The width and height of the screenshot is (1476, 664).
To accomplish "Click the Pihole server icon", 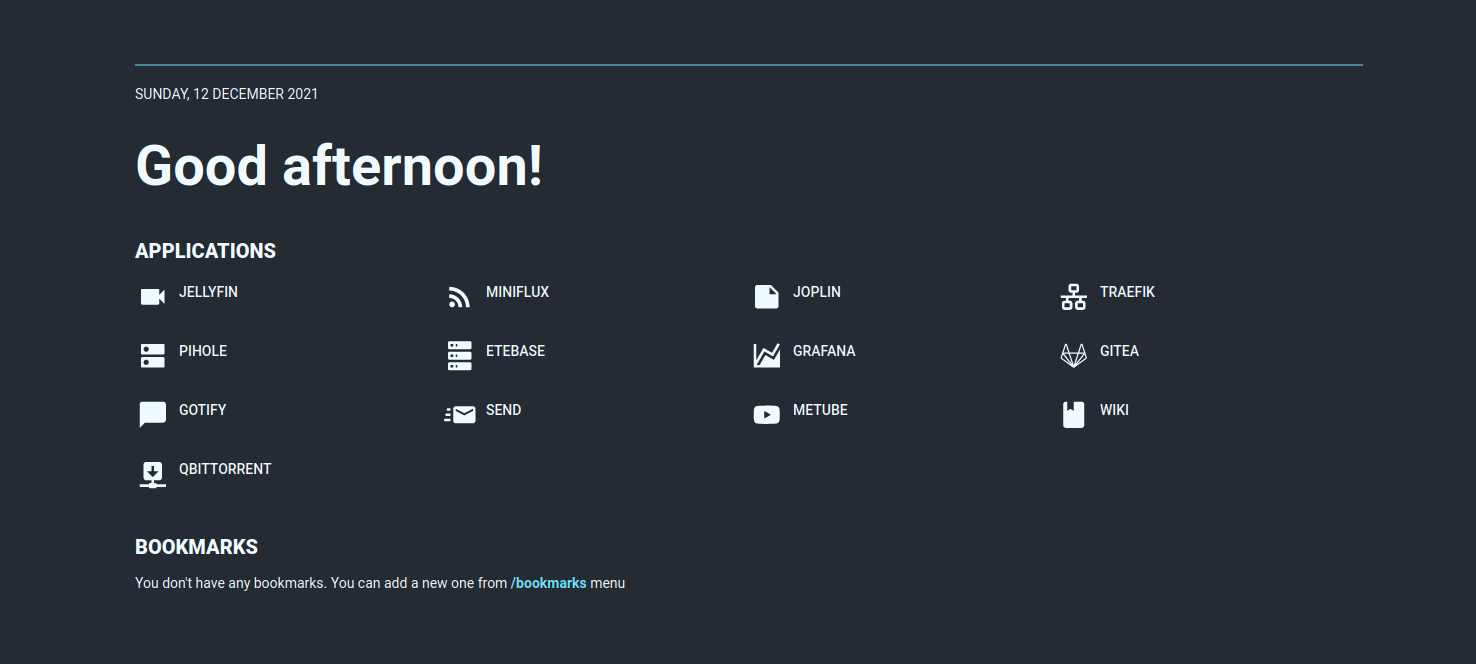I will 152,356.
